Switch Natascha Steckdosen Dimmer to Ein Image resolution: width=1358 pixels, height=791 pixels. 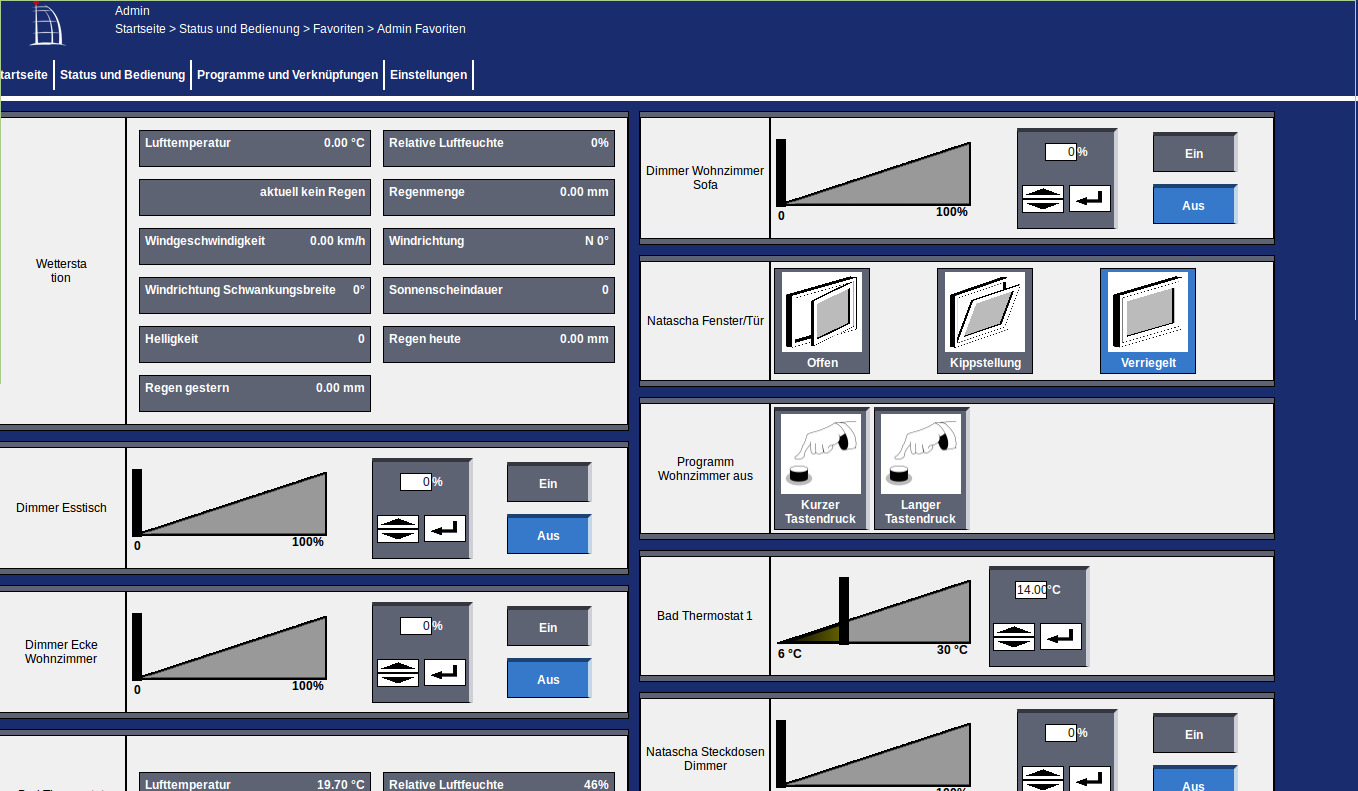tap(1195, 733)
